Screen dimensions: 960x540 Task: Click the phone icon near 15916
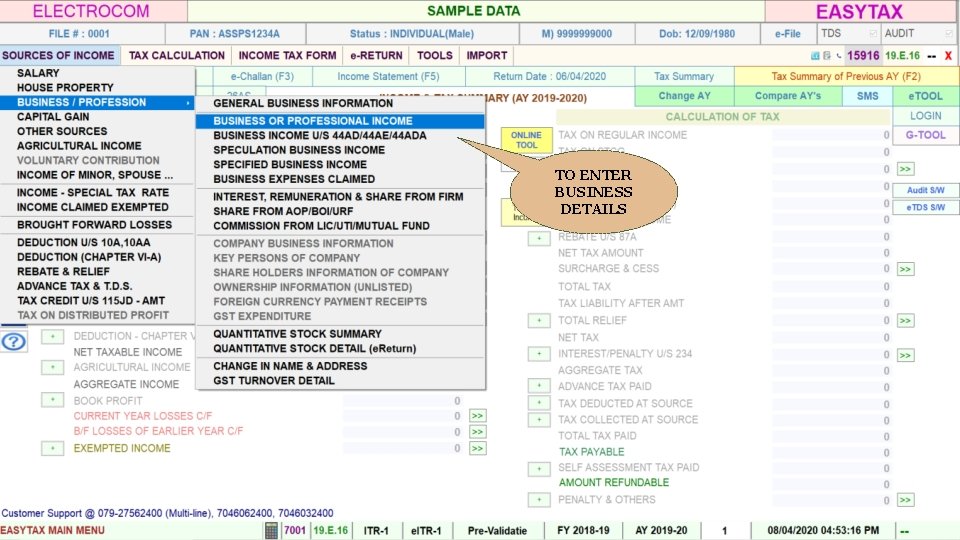(x=839, y=56)
